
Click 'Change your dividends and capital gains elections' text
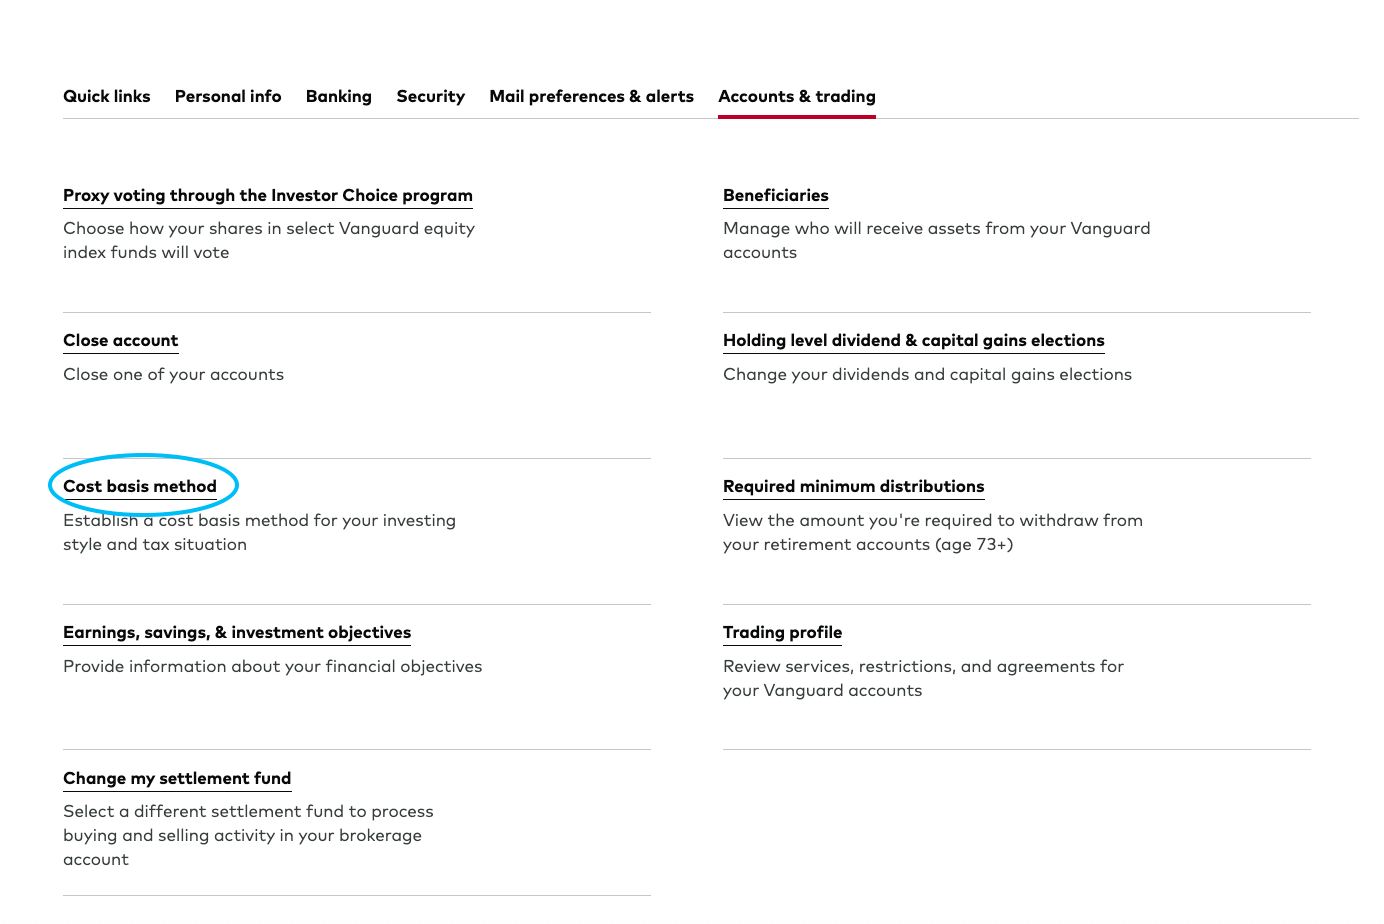click(x=927, y=374)
